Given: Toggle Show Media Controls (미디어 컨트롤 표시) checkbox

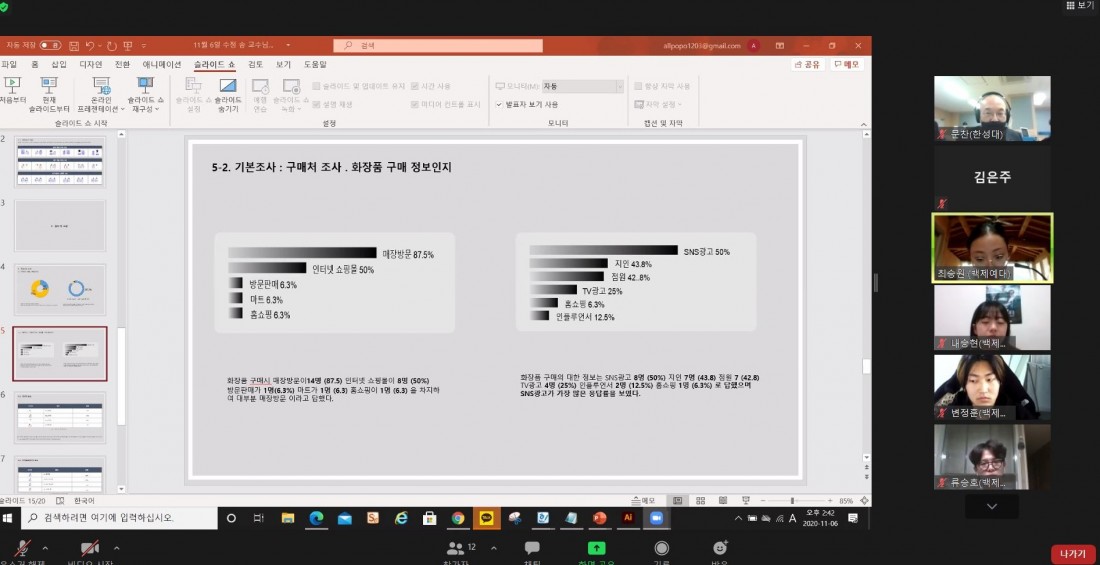Looking at the screenshot, I should coord(446,105).
